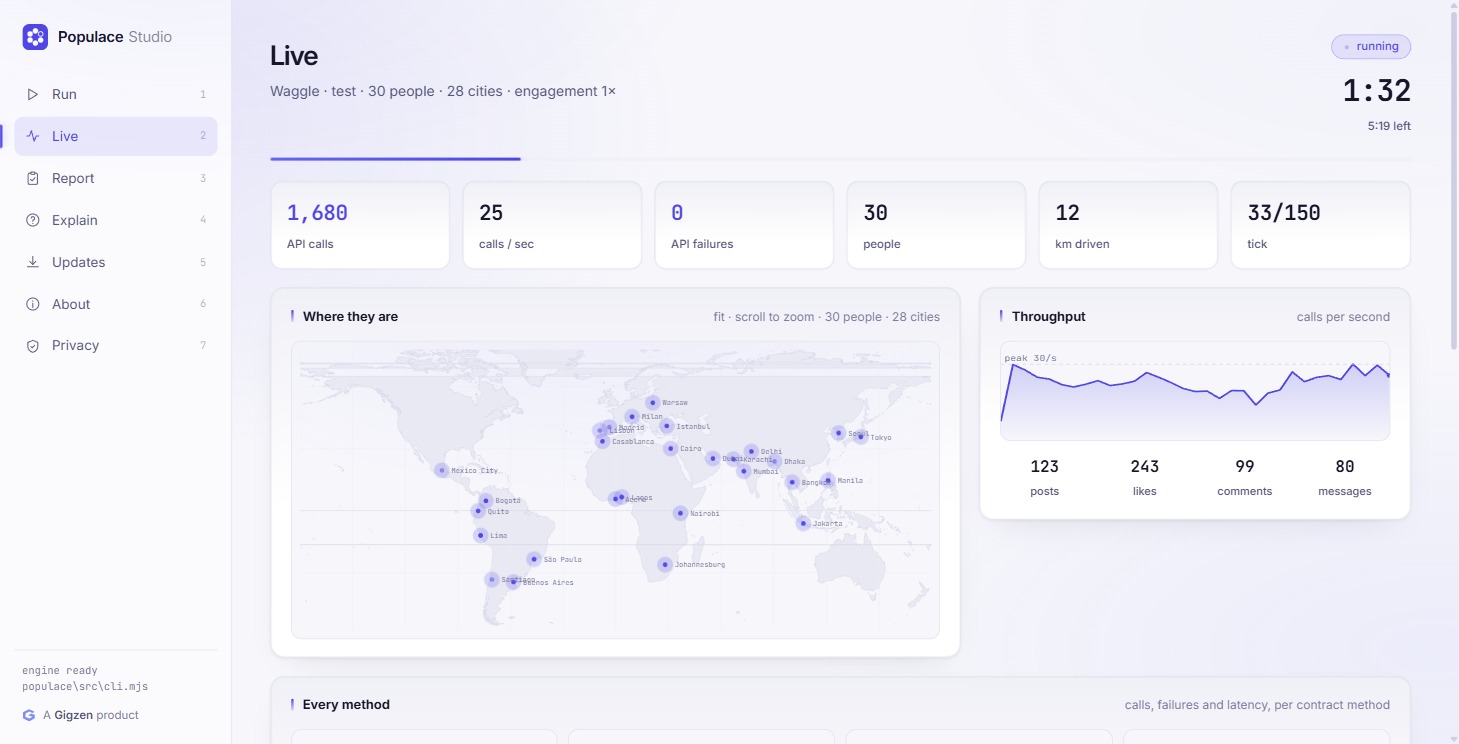Click the Throughput line chart
1459x744 pixels.
(1195, 391)
